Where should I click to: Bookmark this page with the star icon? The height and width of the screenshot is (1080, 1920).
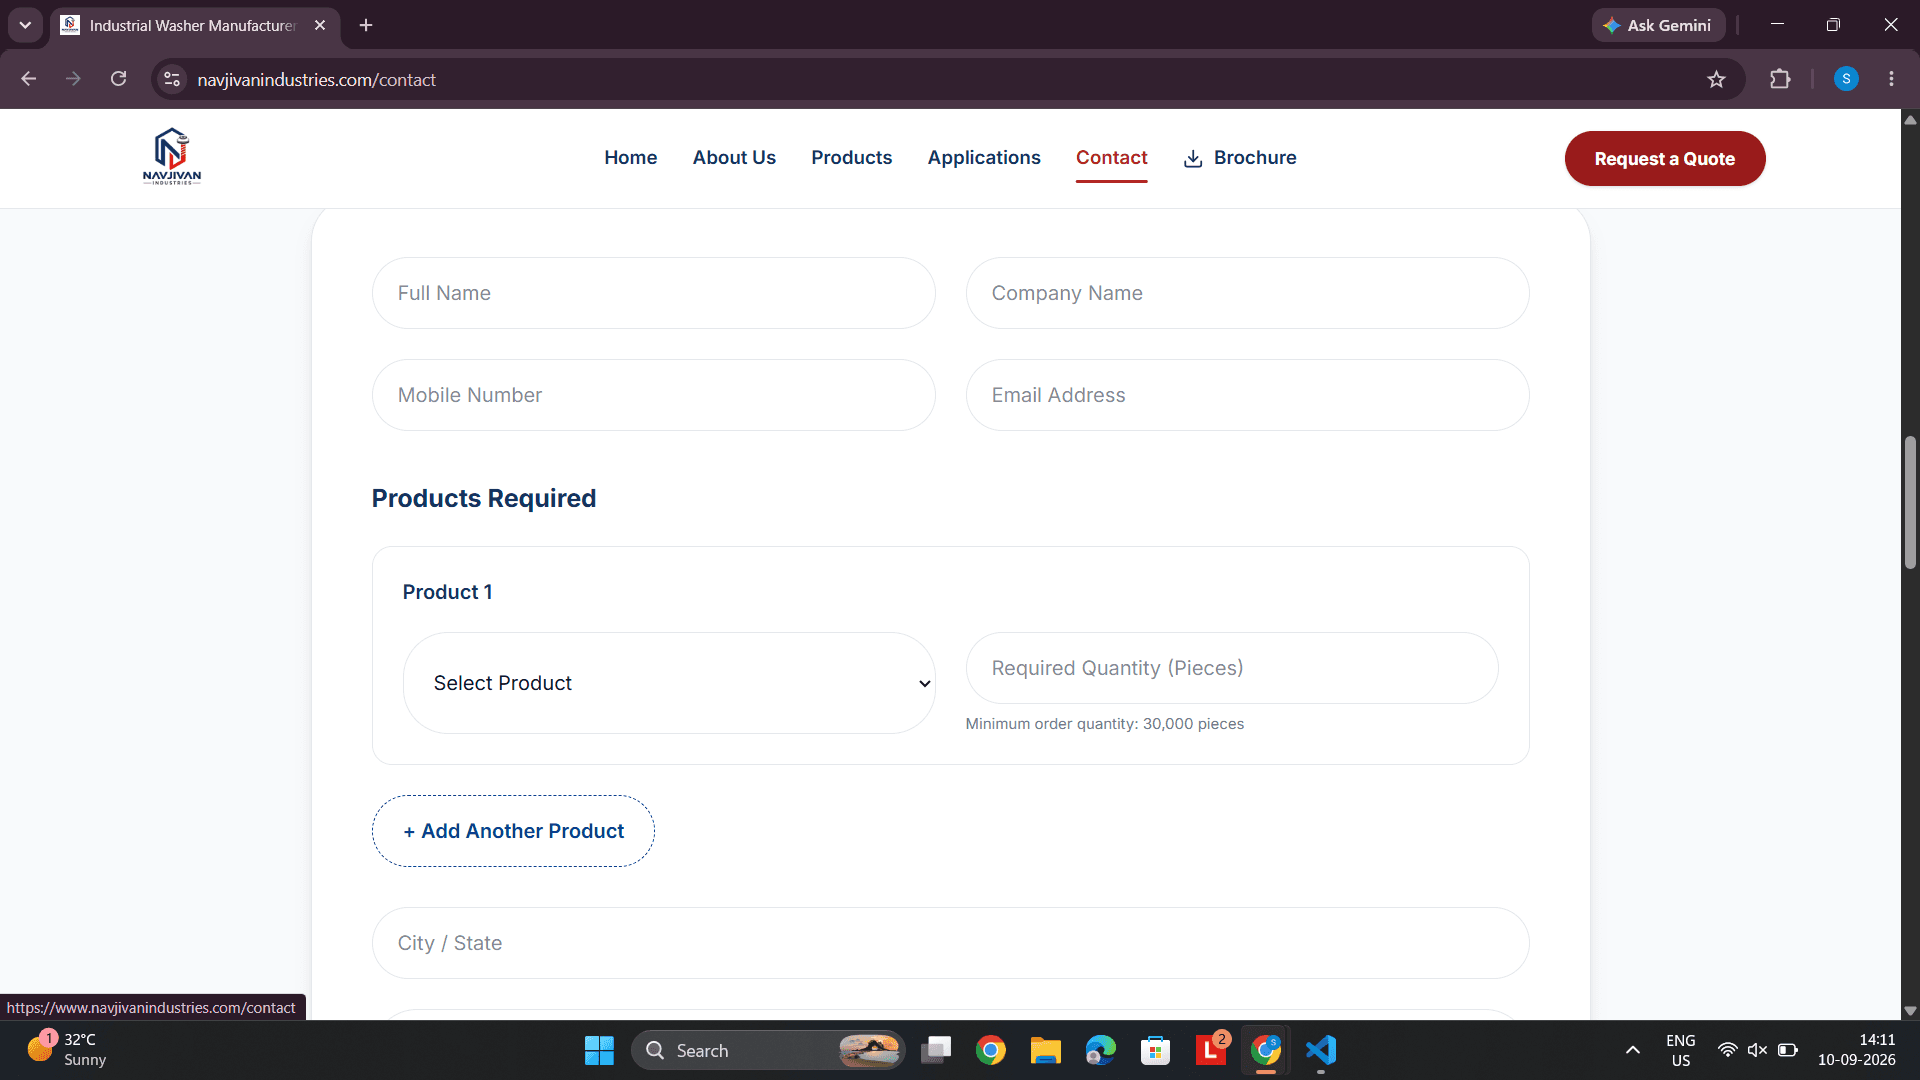point(1716,79)
